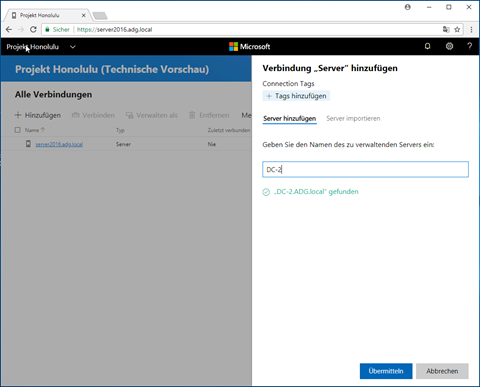Click the Microsoft logo
The height and width of the screenshot is (387, 480).
[250, 47]
